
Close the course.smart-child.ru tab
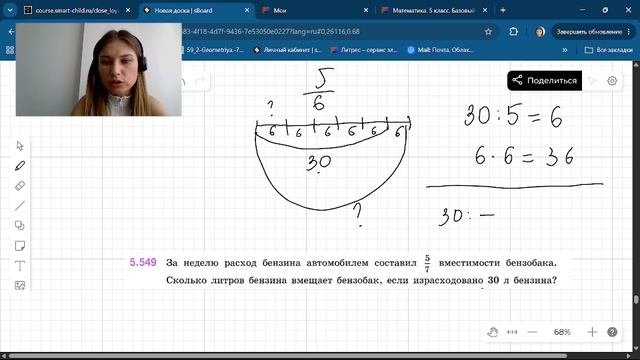[128, 10]
